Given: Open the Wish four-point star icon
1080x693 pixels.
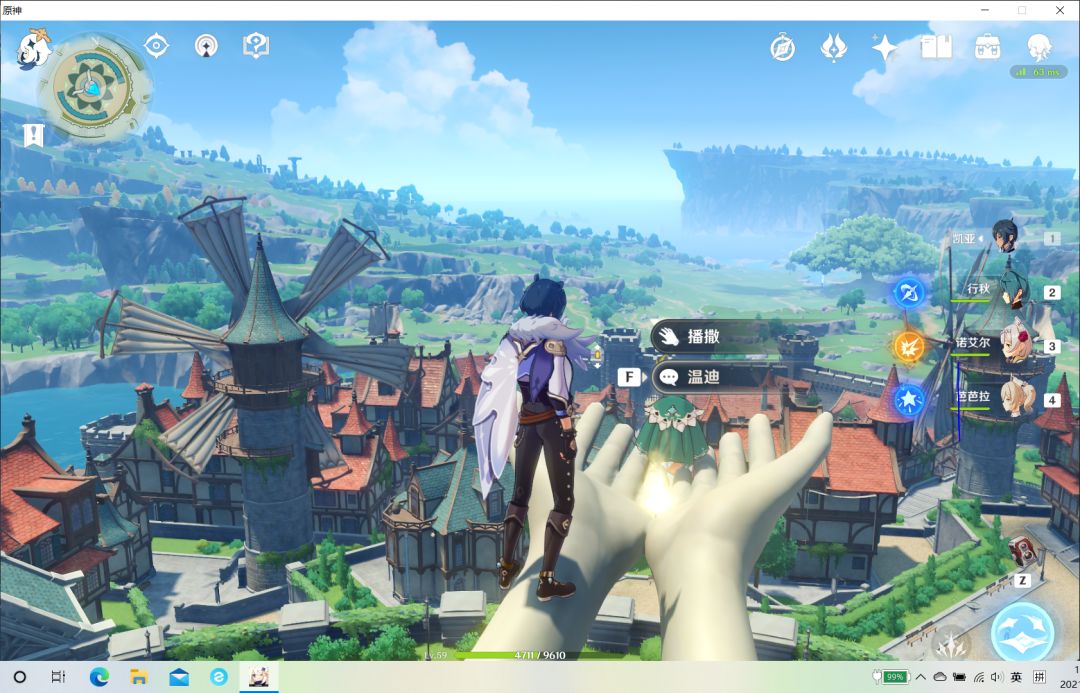Looking at the screenshot, I should [x=884, y=48].
